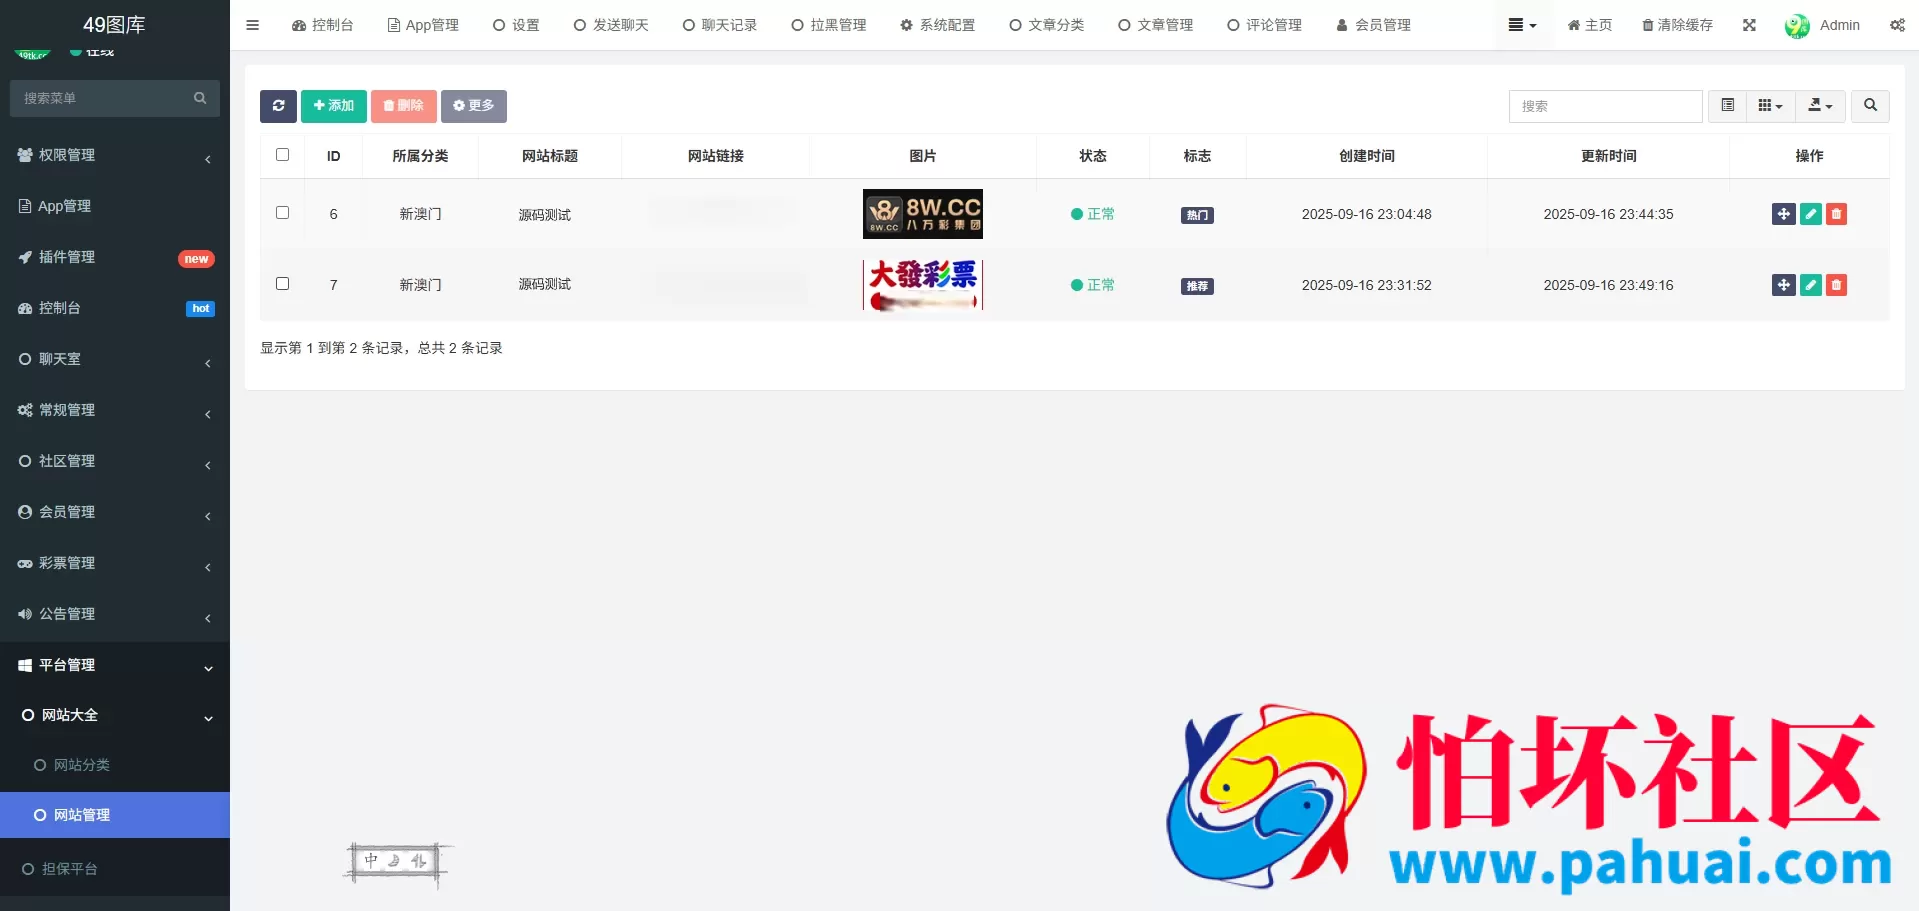Click the 添加 button to add a record
Screen dimensions: 1919x911
pos(333,106)
